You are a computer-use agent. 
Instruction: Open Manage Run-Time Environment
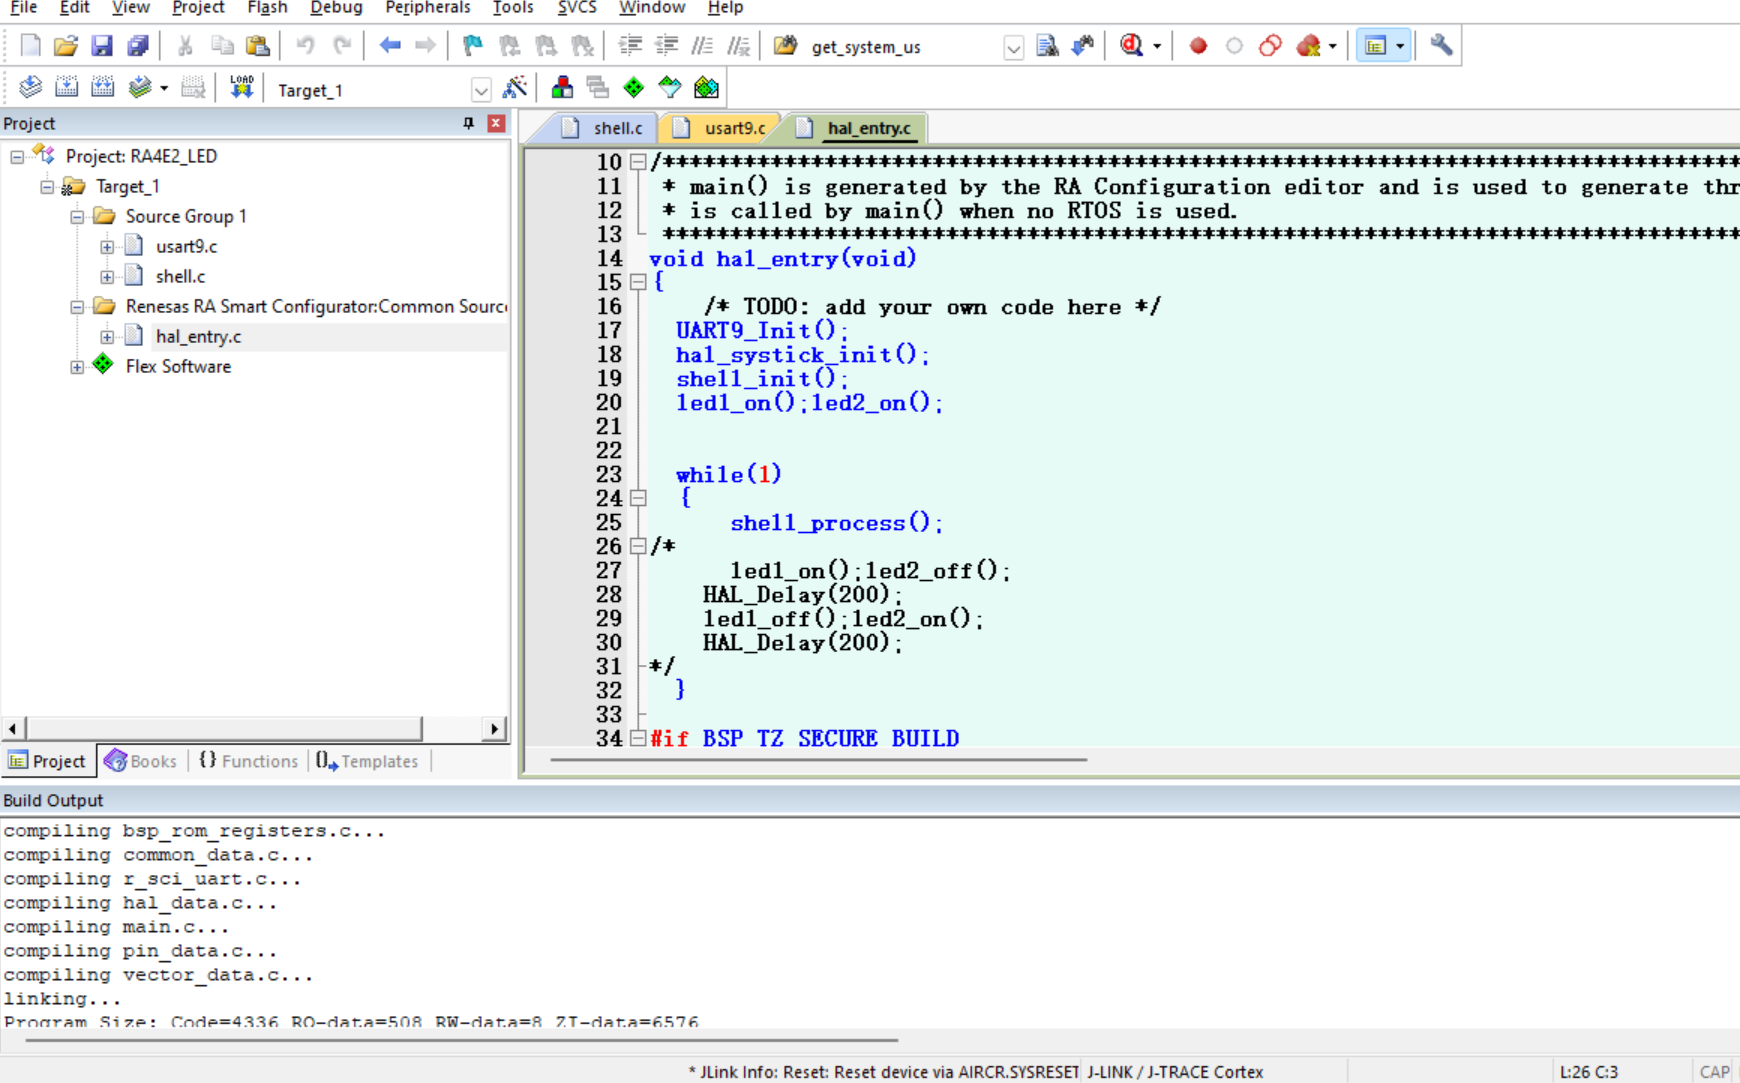pos(634,88)
